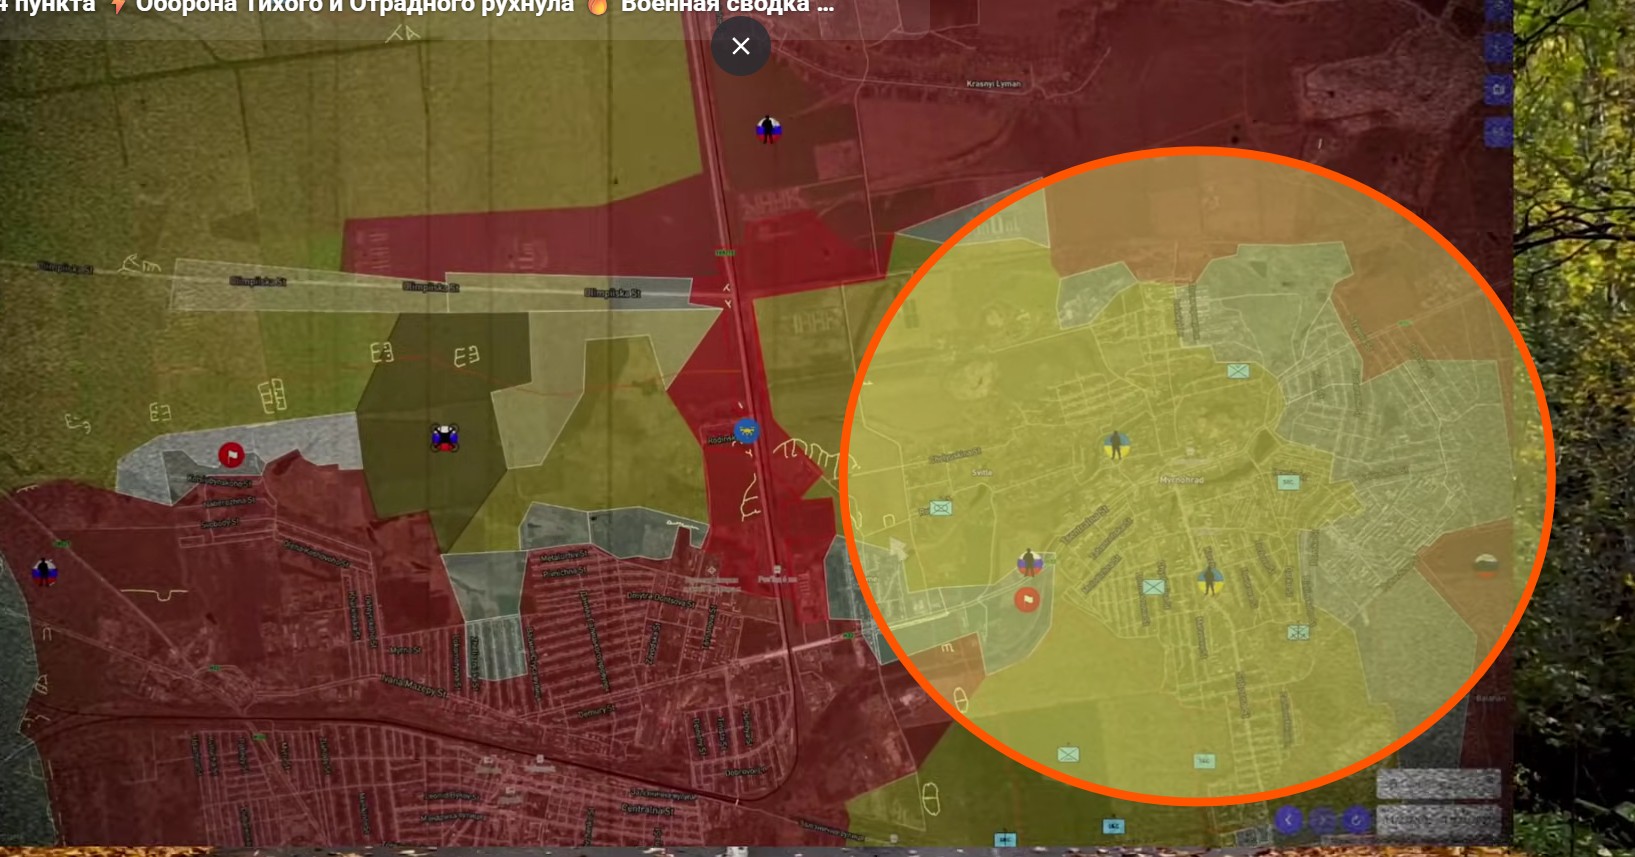Select the Russian soldier marker near Krasnyi Lyman
1635x857 pixels.
point(768,130)
